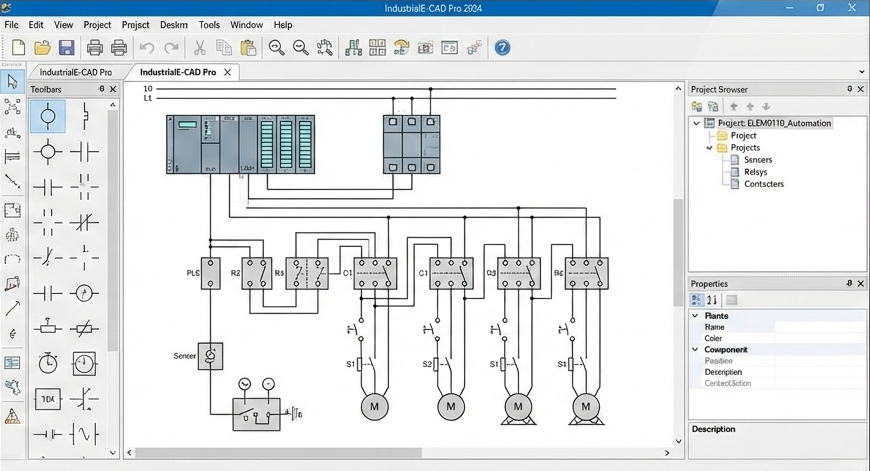This screenshot has height=471, width=870.
Task: Pin the Toolbars panel
Action: 102,89
